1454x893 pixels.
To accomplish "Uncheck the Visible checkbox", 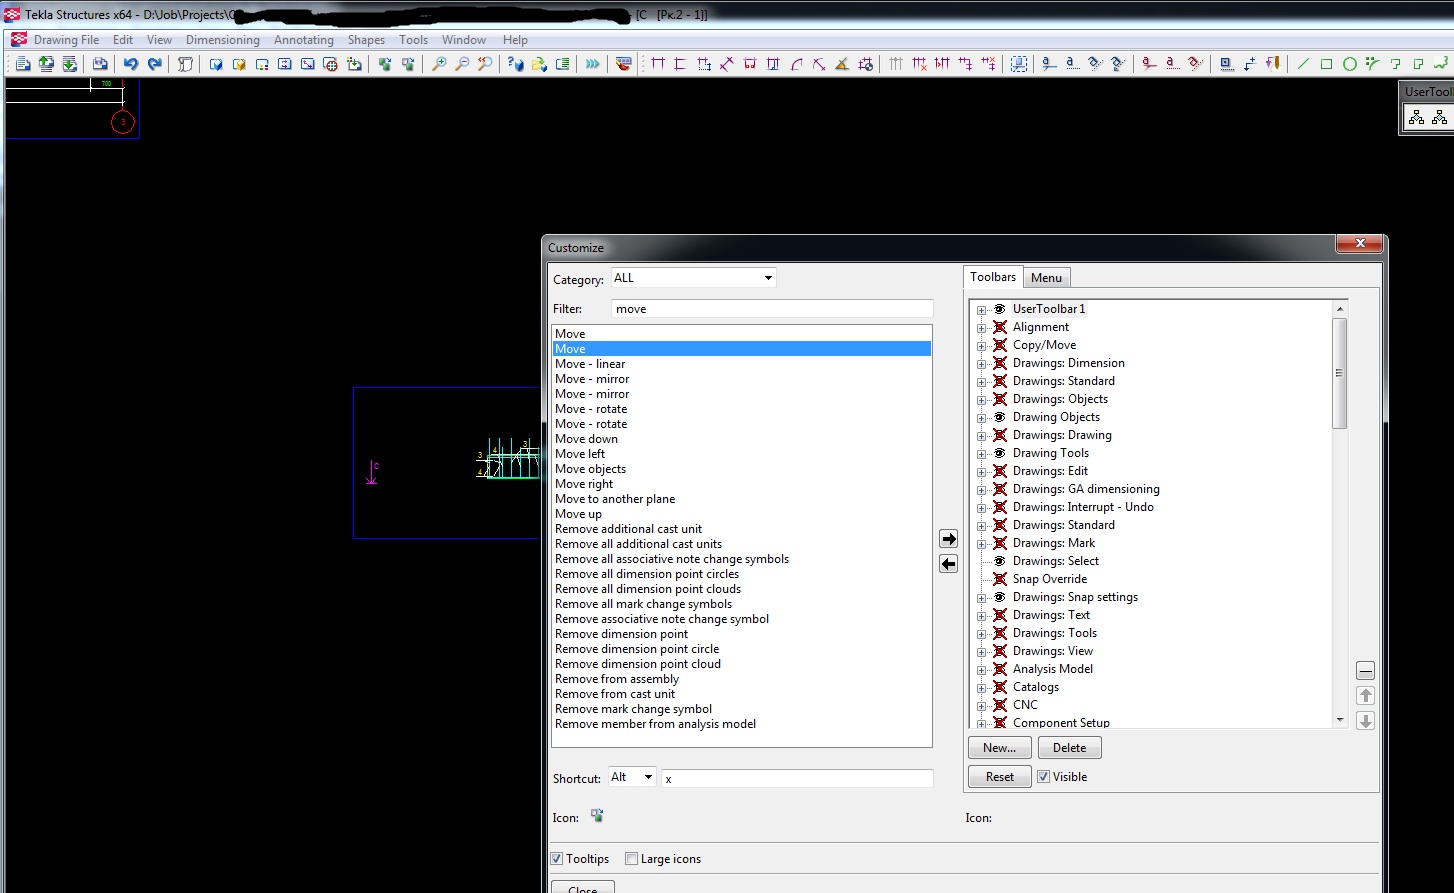I will (x=1044, y=777).
